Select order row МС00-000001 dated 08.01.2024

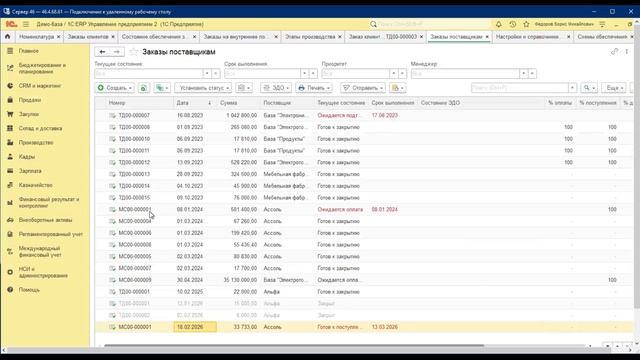[x=363, y=209]
